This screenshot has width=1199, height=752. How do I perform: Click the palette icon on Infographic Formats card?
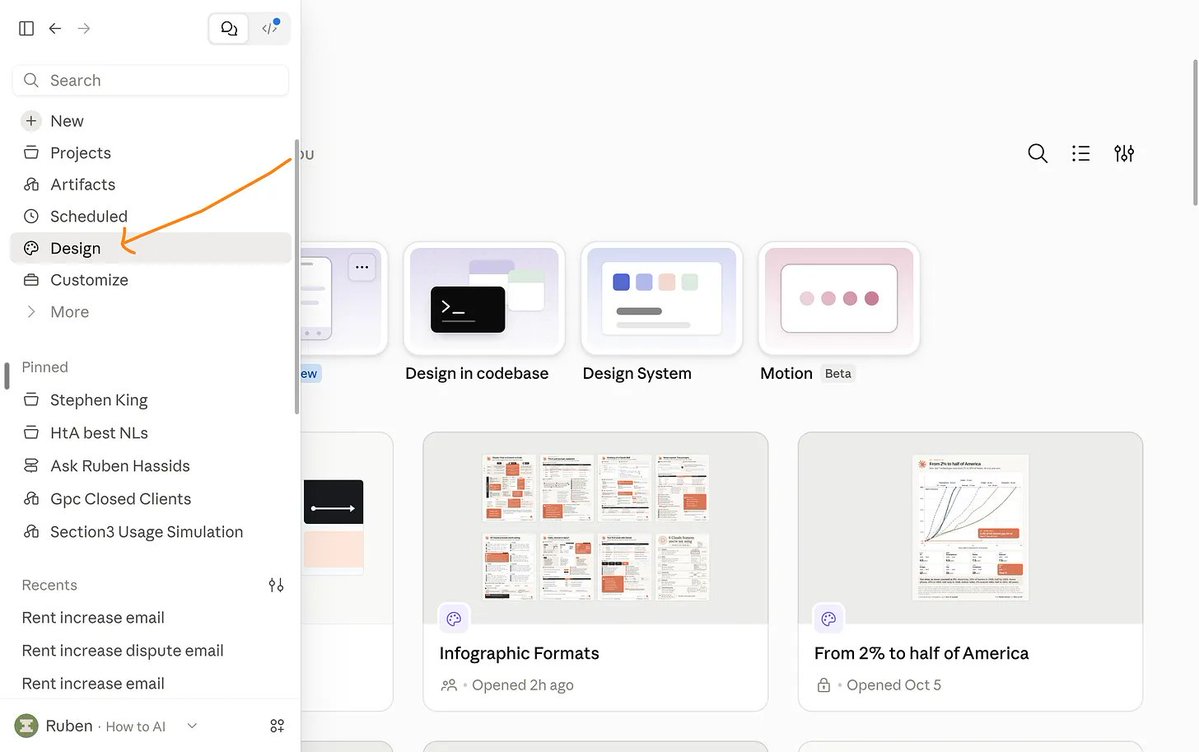point(453,619)
